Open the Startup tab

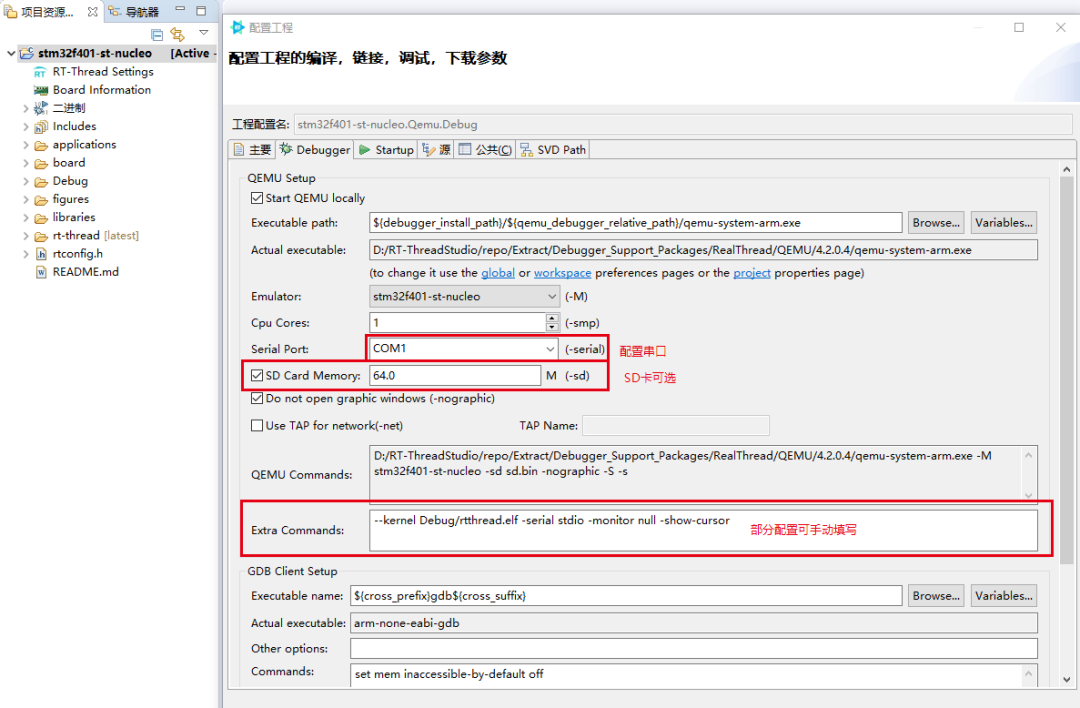[x=386, y=149]
